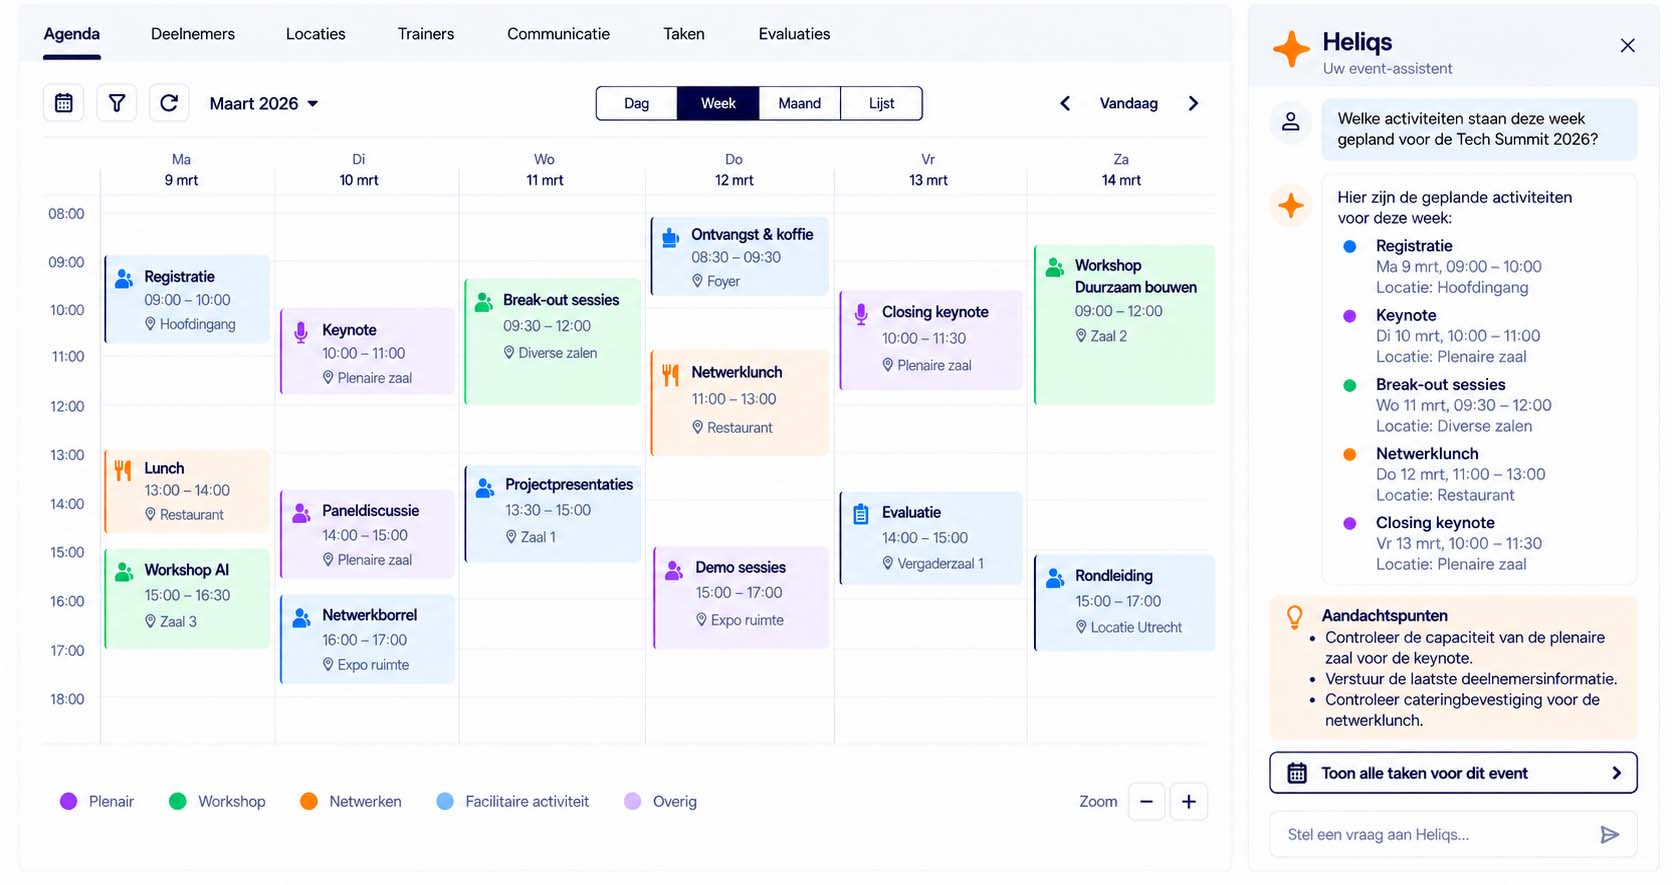
Task: Click the microphone icon on Closing keynote
Action: point(860,313)
